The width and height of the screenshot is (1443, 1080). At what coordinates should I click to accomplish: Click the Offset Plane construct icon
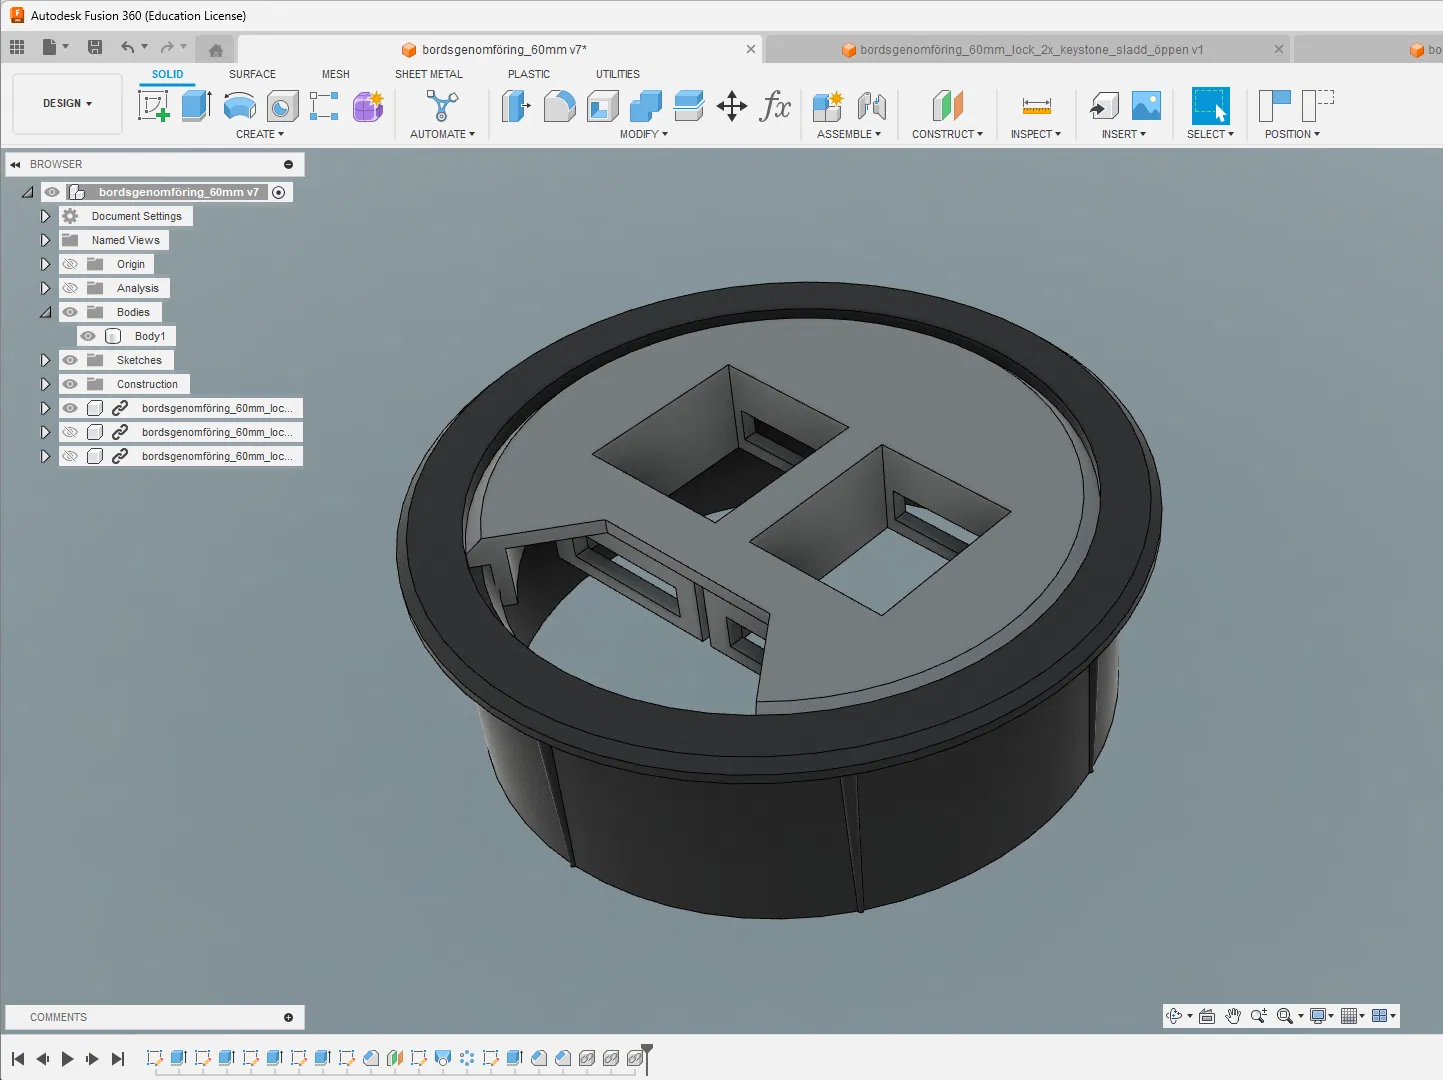pyautogui.click(x=947, y=105)
